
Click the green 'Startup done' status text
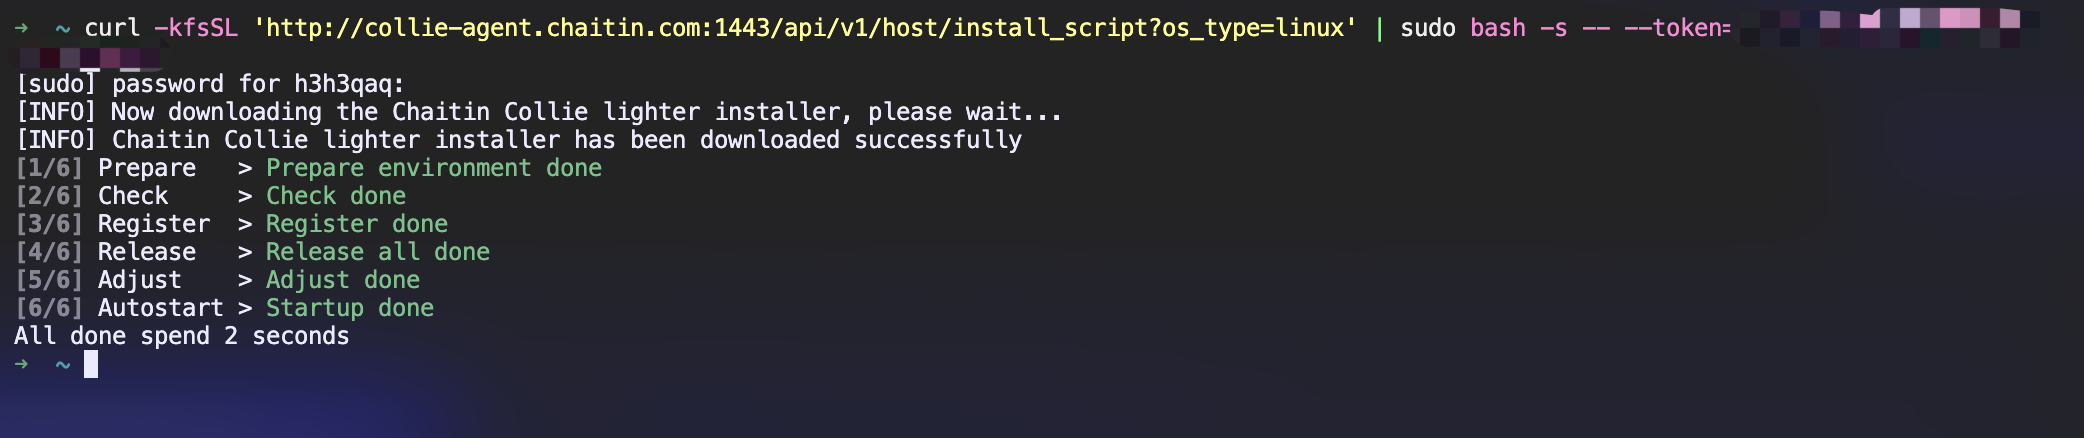350,308
